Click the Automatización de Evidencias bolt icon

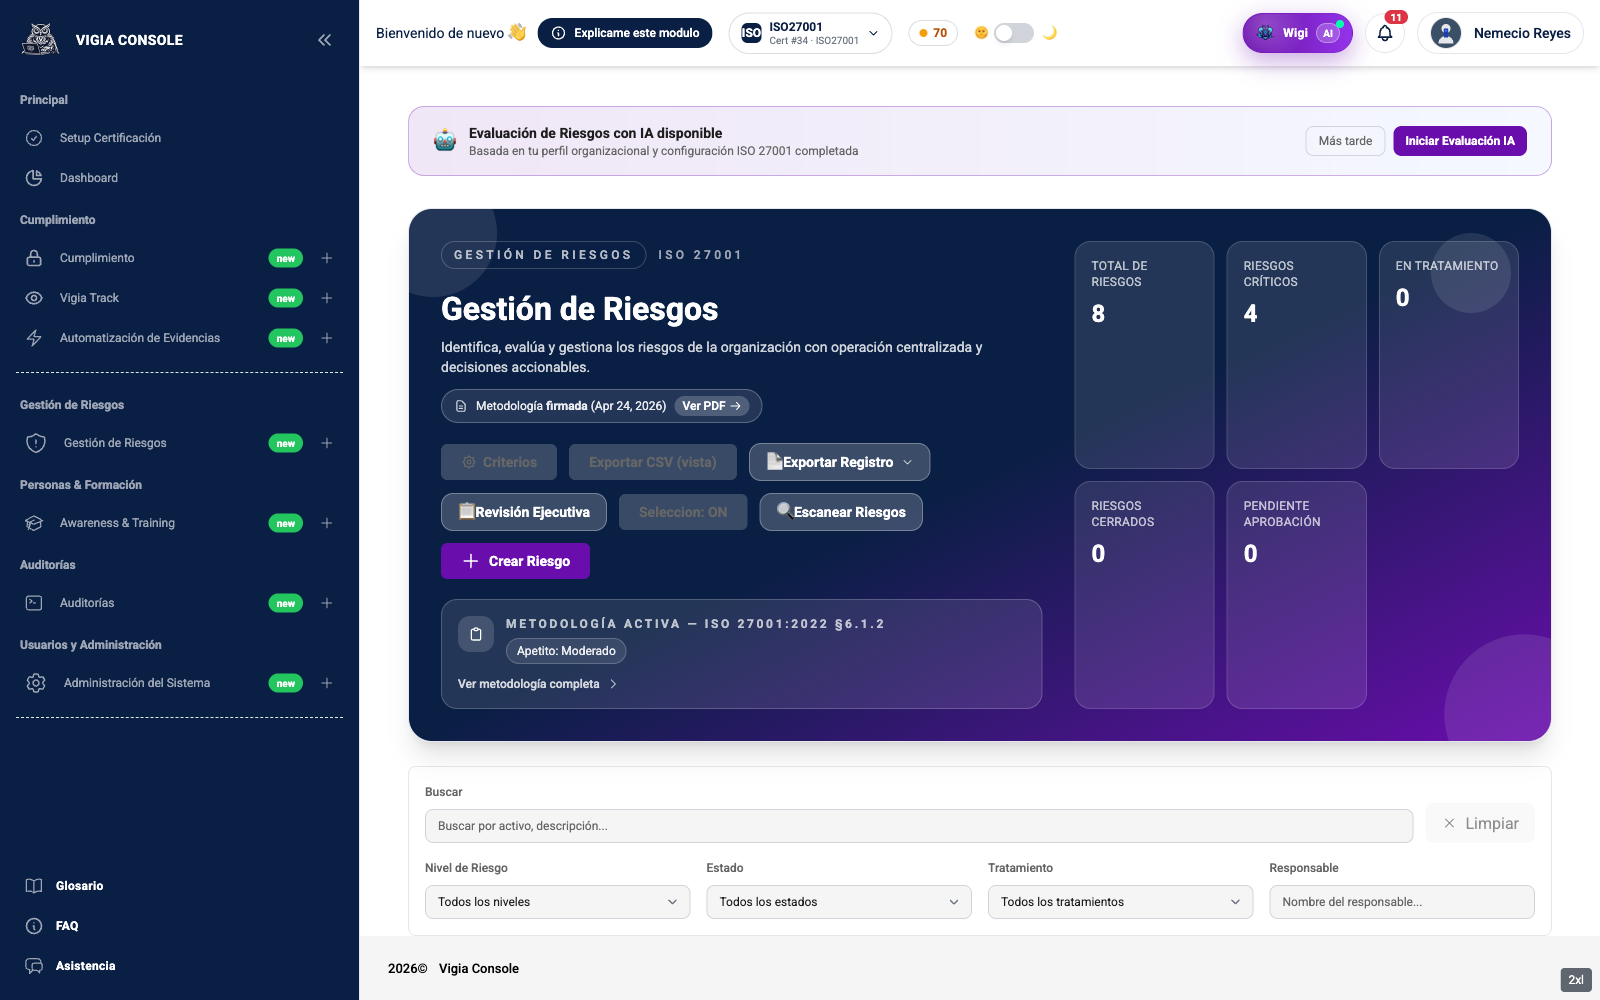pos(34,338)
